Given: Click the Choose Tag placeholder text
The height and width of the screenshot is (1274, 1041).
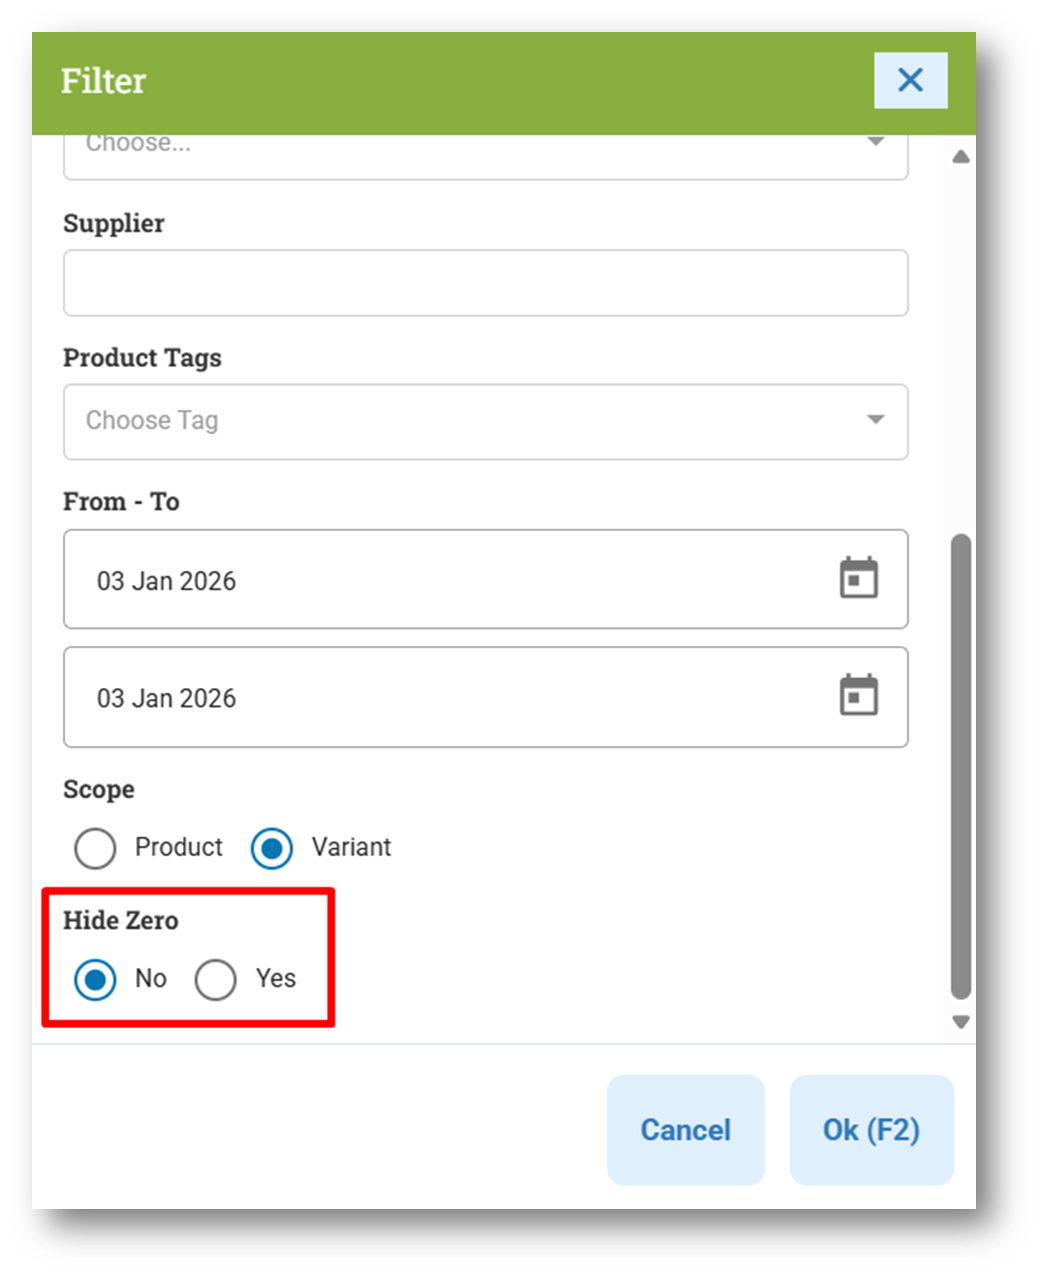Looking at the screenshot, I should click(152, 420).
